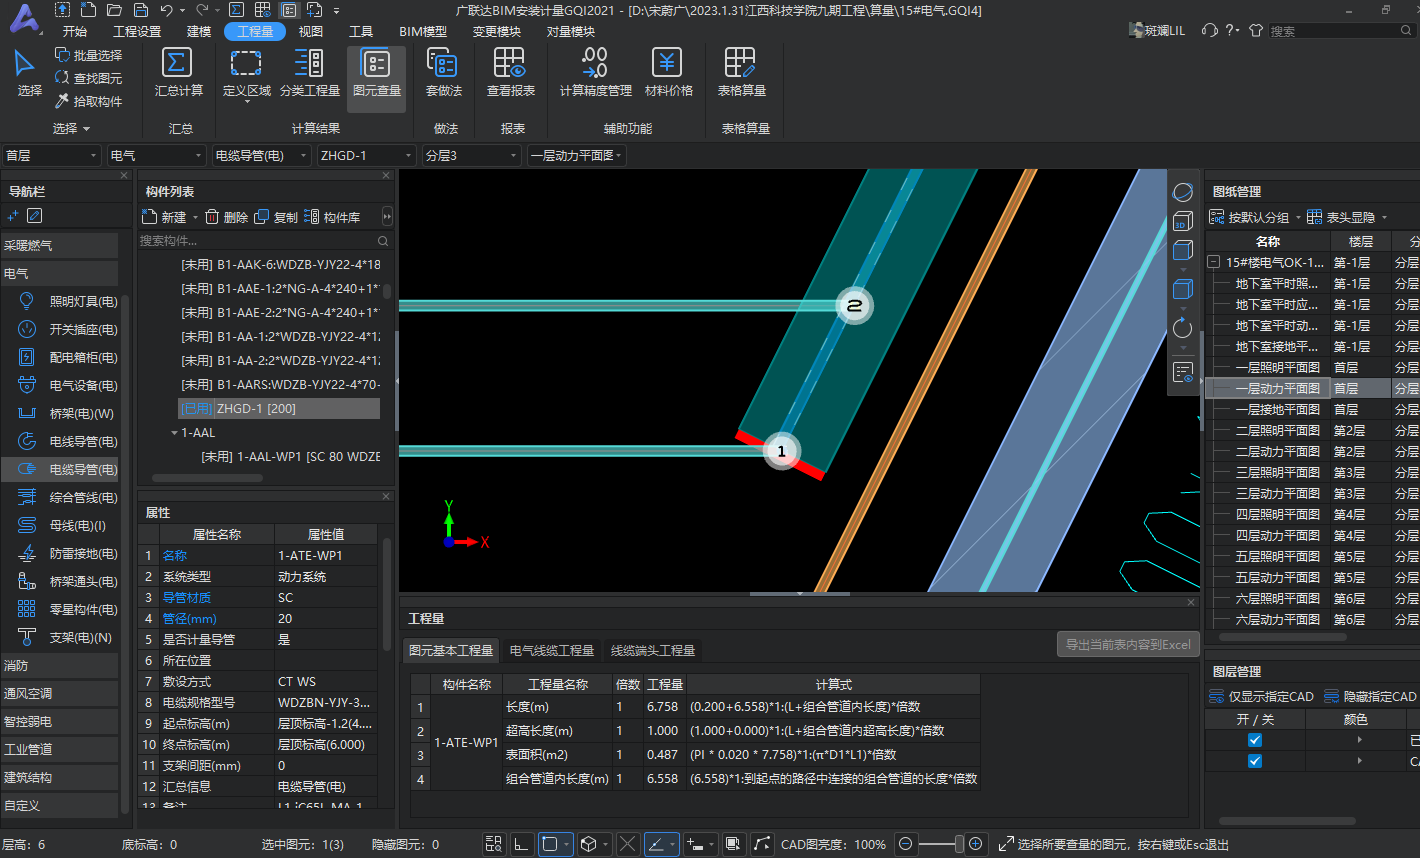Open the 一层动力平面图 drawing dropdown

(576, 155)
